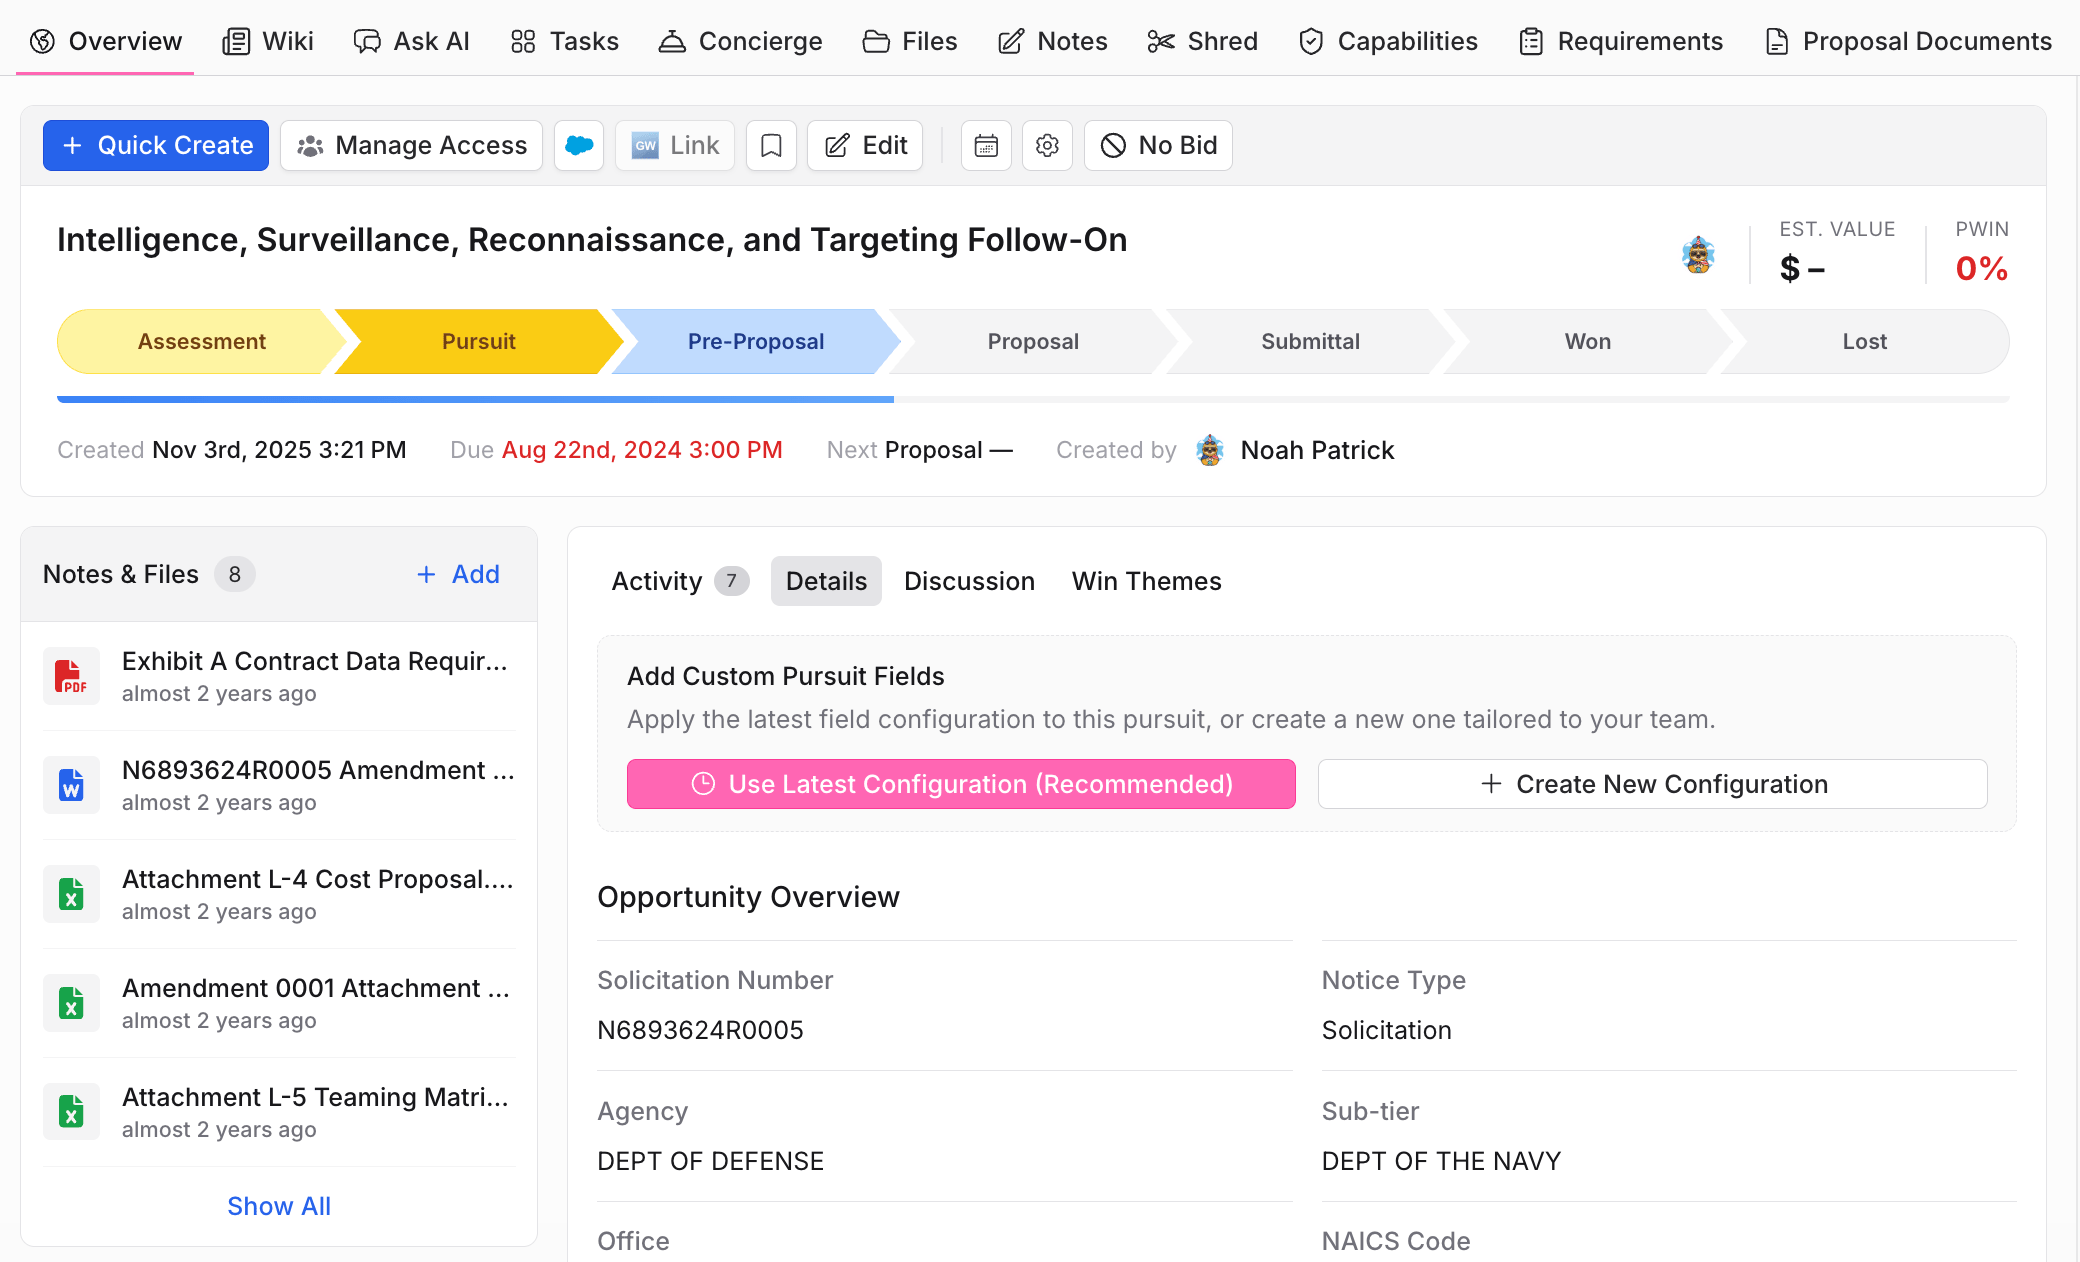The width and height of the screenshot is (2080, 1262).
Task: Mark the pursuit stage as Lost
Action: [1864, 342]
